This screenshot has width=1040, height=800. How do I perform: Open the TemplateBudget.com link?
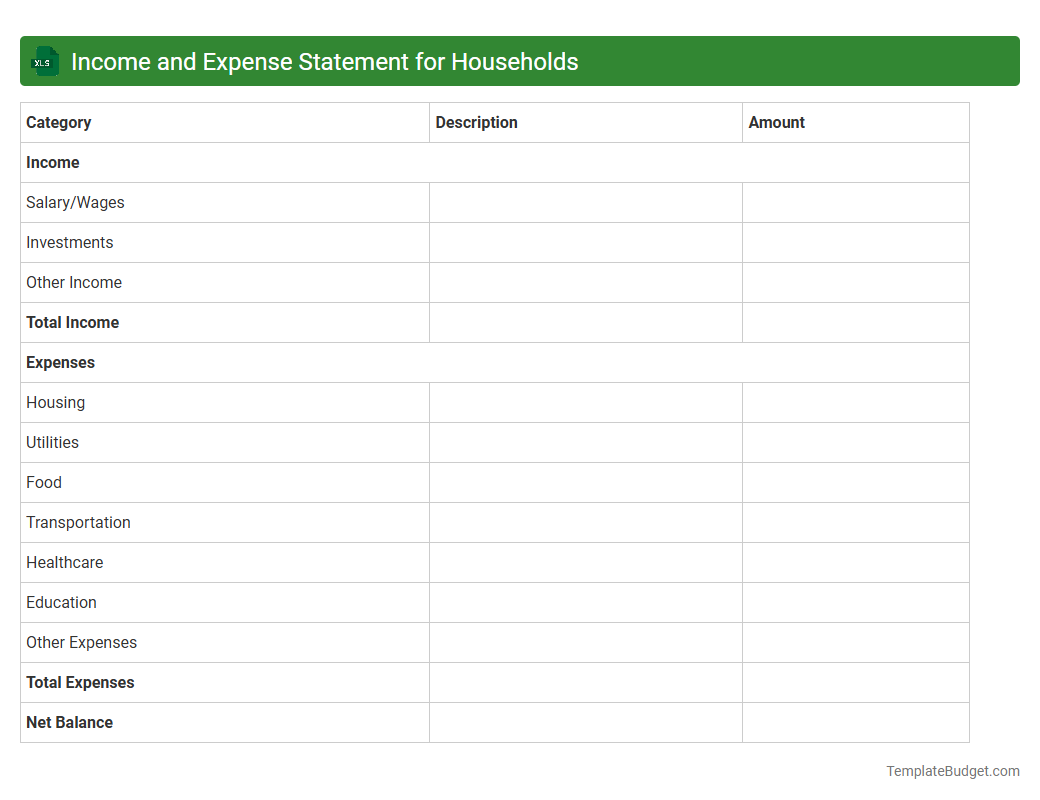(x=952, y=771)
